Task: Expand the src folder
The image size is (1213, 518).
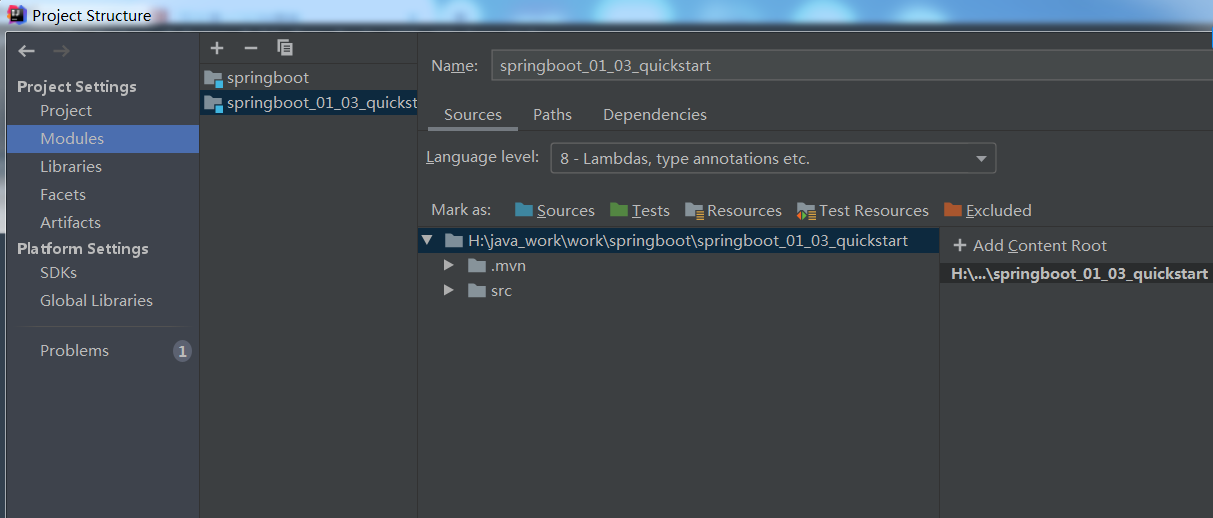Action: click(x=449, y=291)
